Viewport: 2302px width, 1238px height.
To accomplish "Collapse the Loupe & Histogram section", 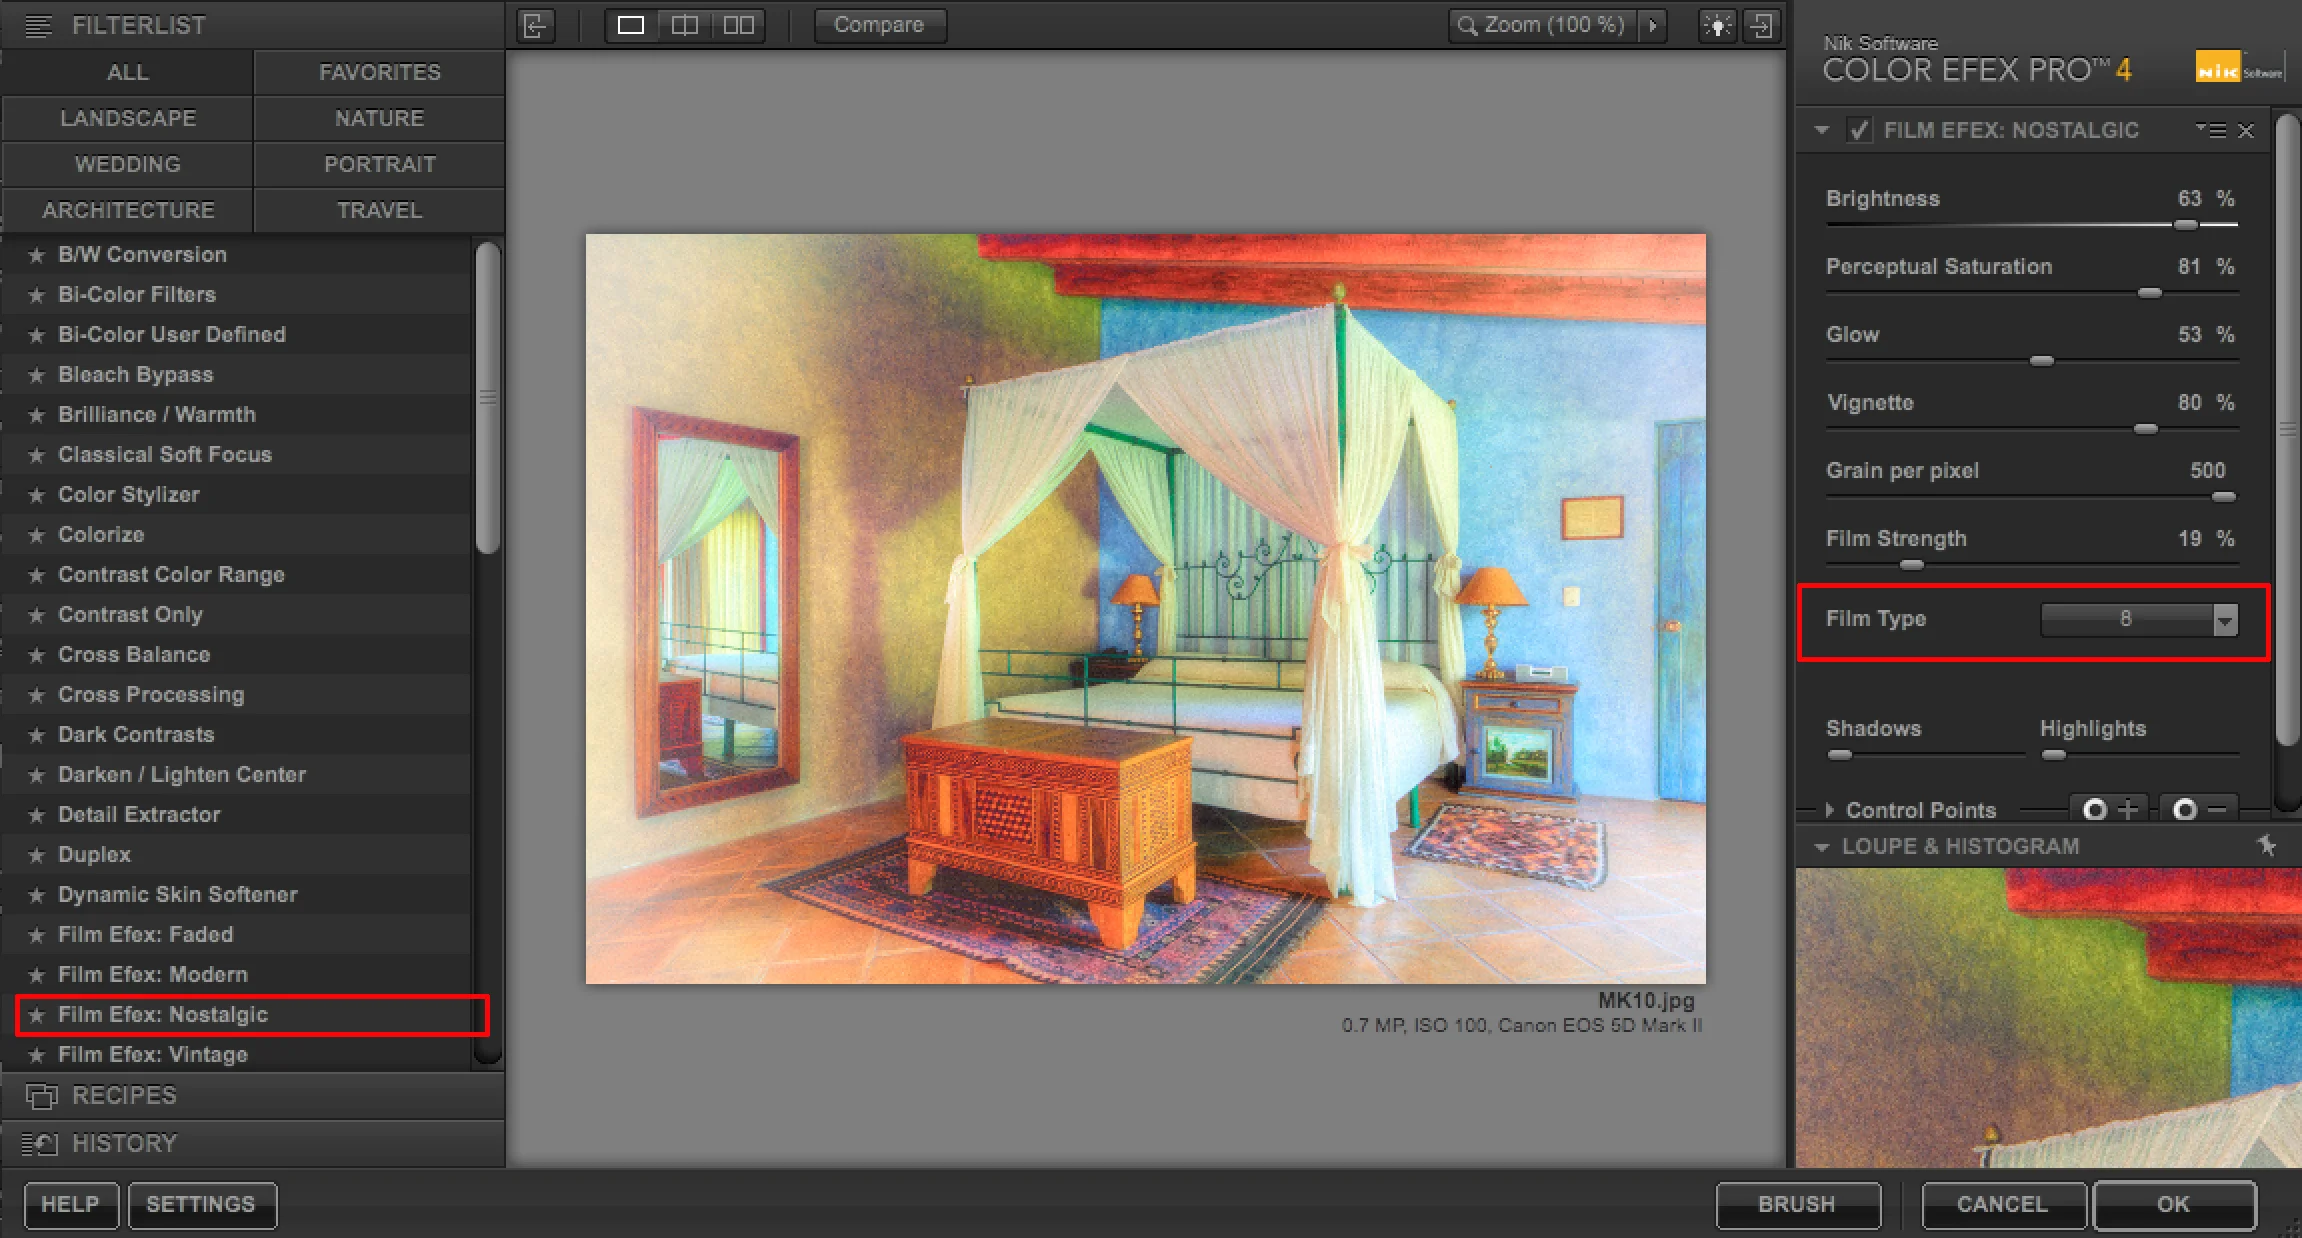I will (x=1822, y=847).
